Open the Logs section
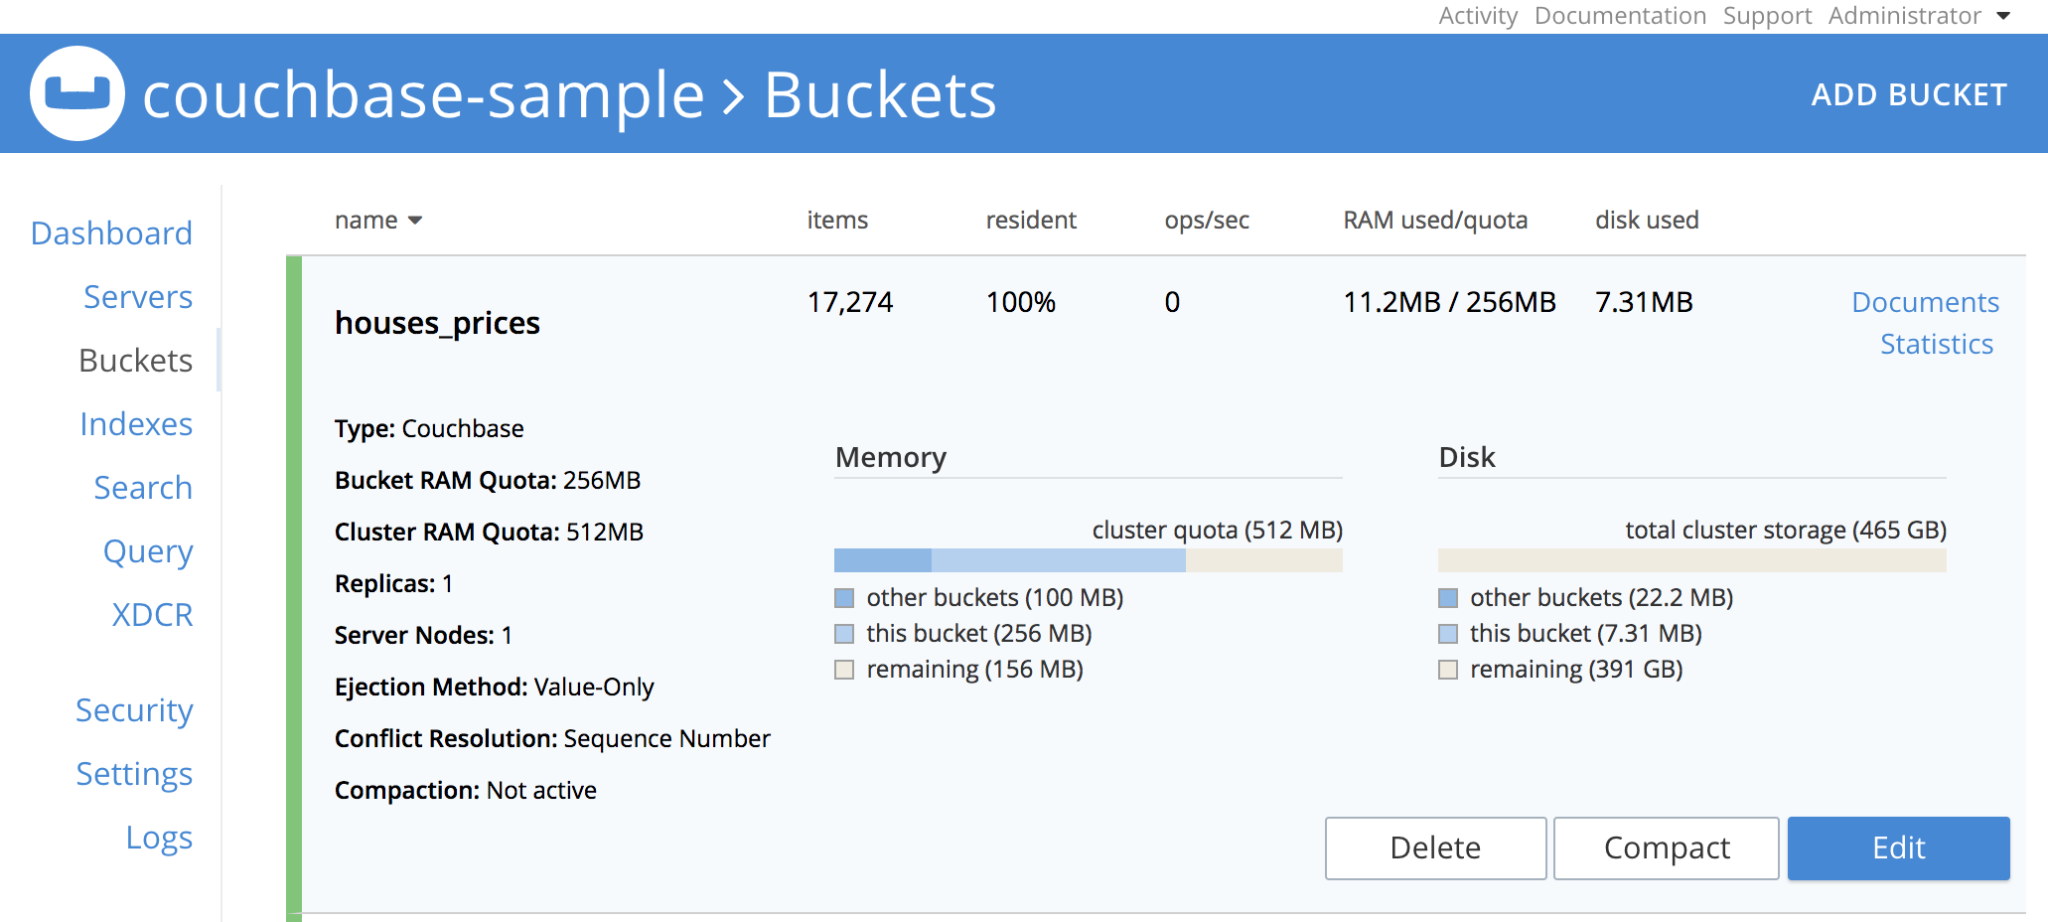This screenshot has height=922, width=2048. click(x=160, y=837)
